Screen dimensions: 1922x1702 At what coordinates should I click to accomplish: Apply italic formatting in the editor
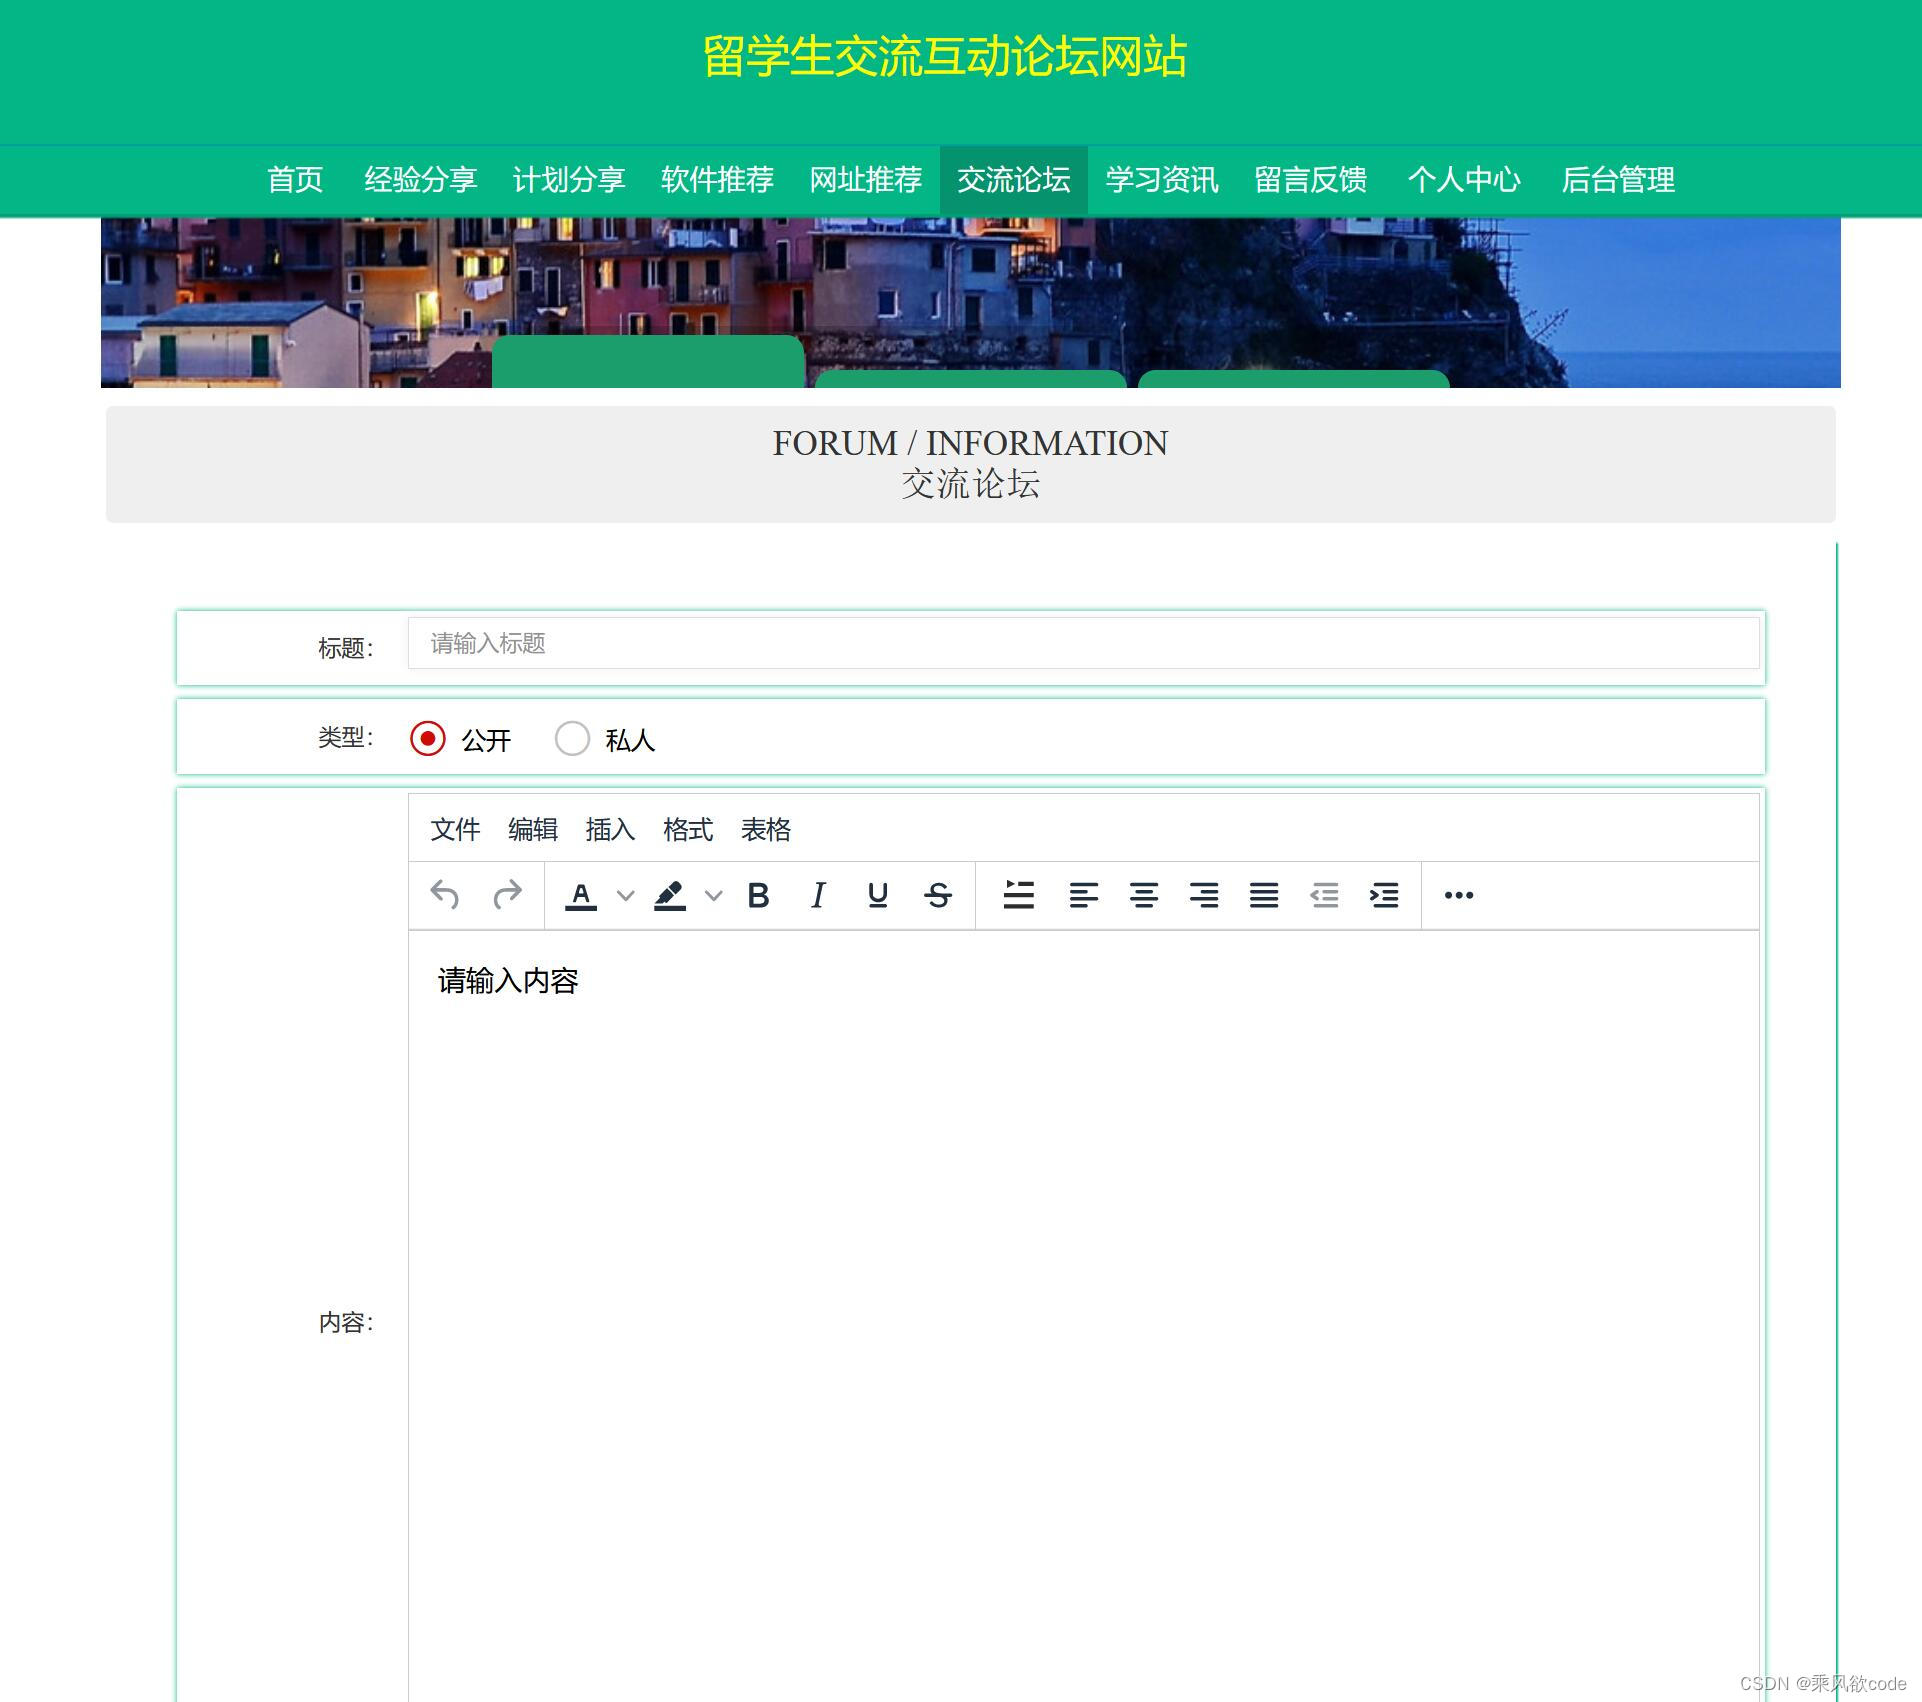click(x=818, y=895)
